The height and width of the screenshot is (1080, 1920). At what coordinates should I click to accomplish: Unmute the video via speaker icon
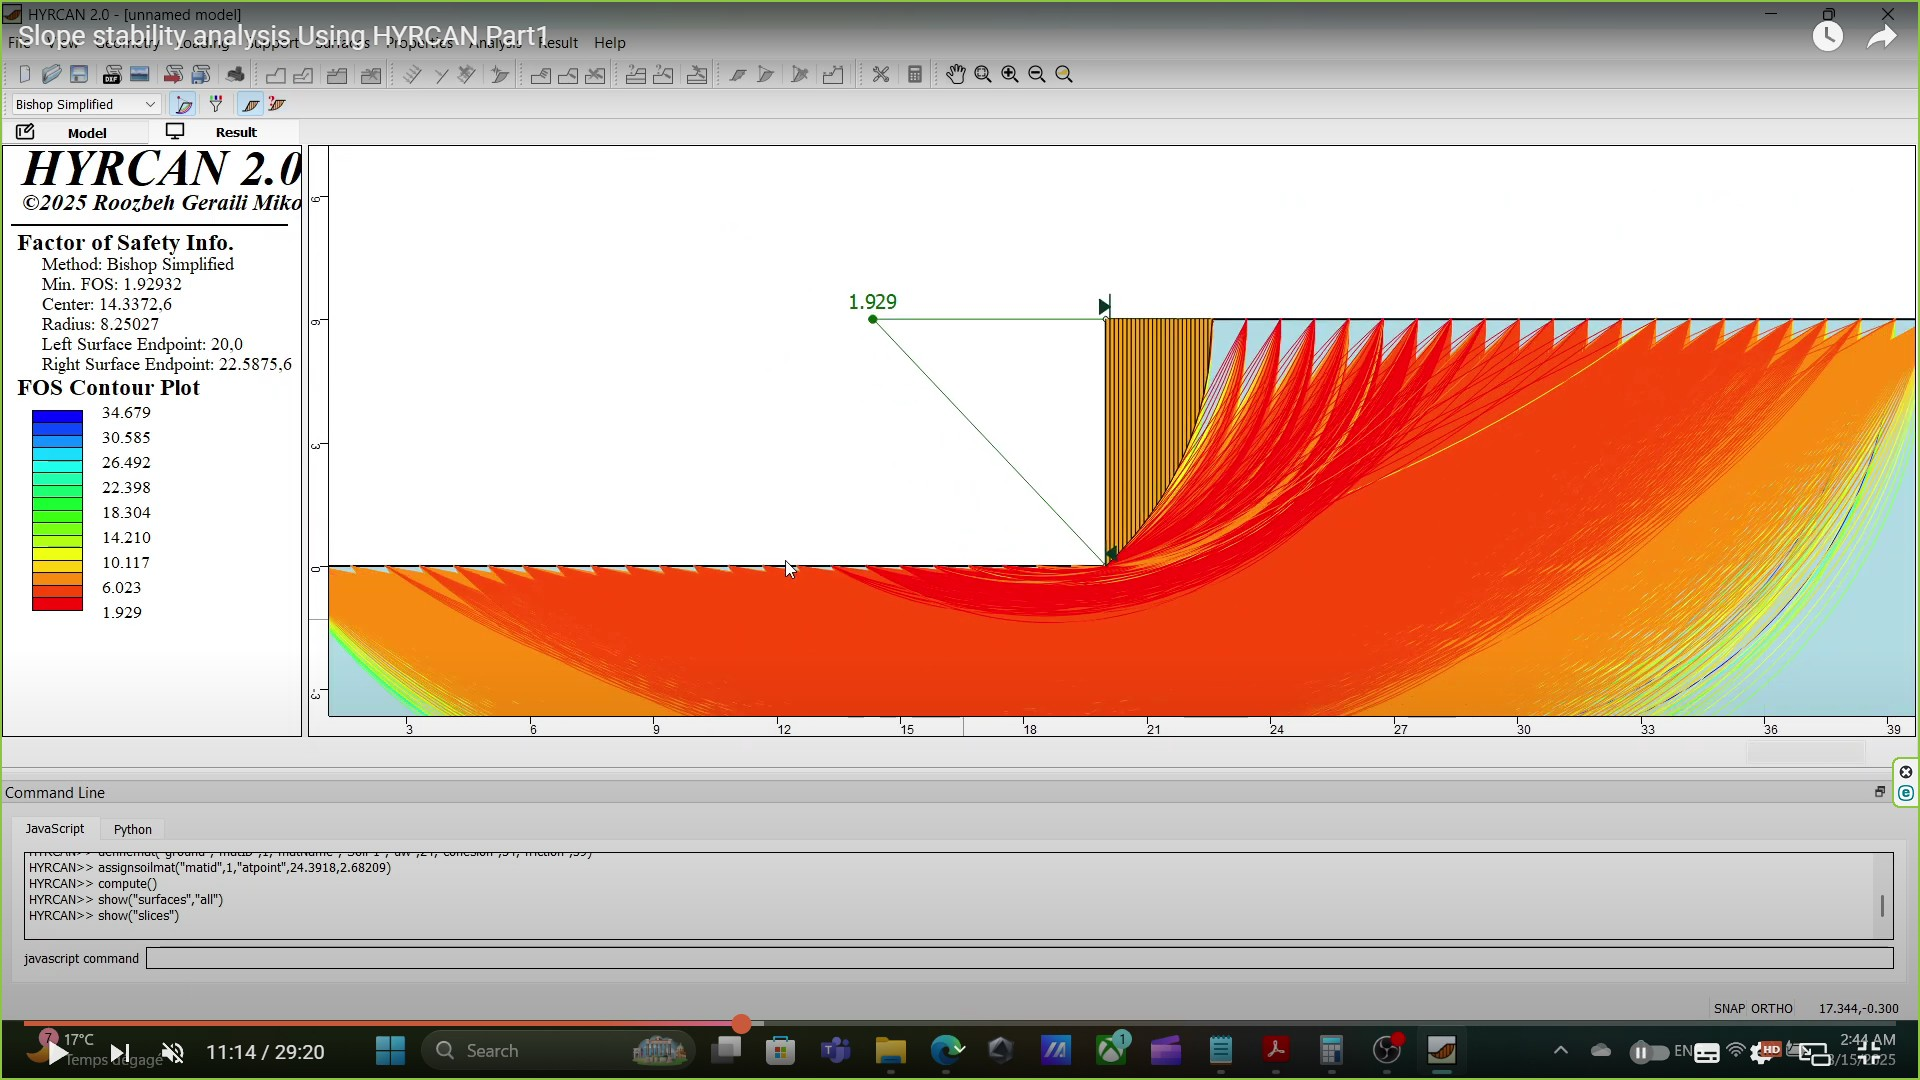(x=173, y=1052)
